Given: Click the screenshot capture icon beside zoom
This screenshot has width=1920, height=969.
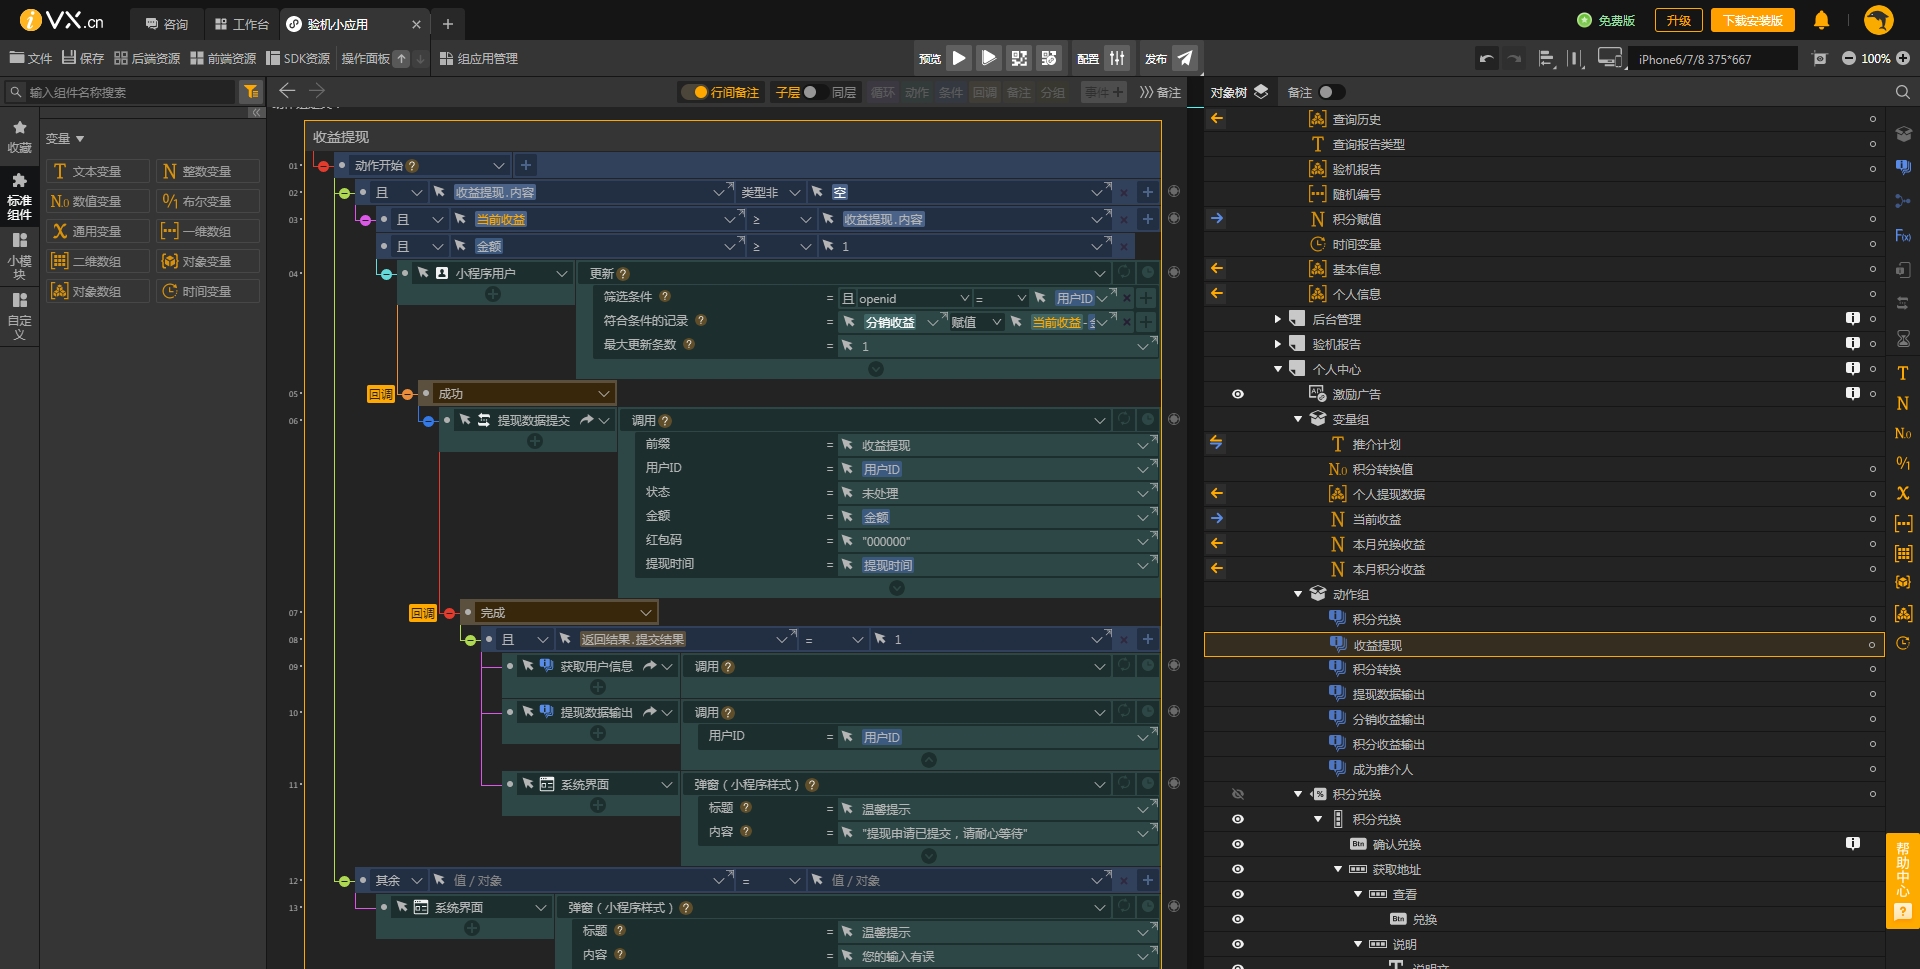Looking at the screenshot, I should (x=1820, y=59).
